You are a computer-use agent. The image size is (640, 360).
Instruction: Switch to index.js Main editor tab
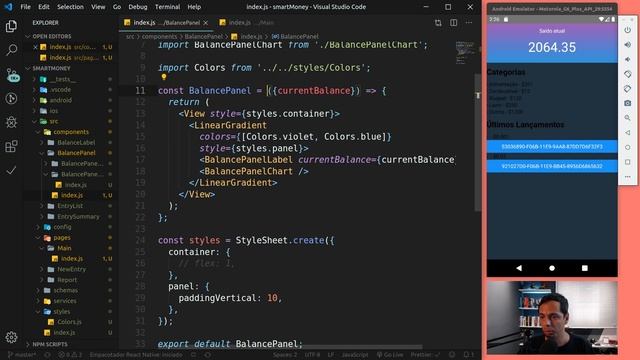click(x=248, y=23)
